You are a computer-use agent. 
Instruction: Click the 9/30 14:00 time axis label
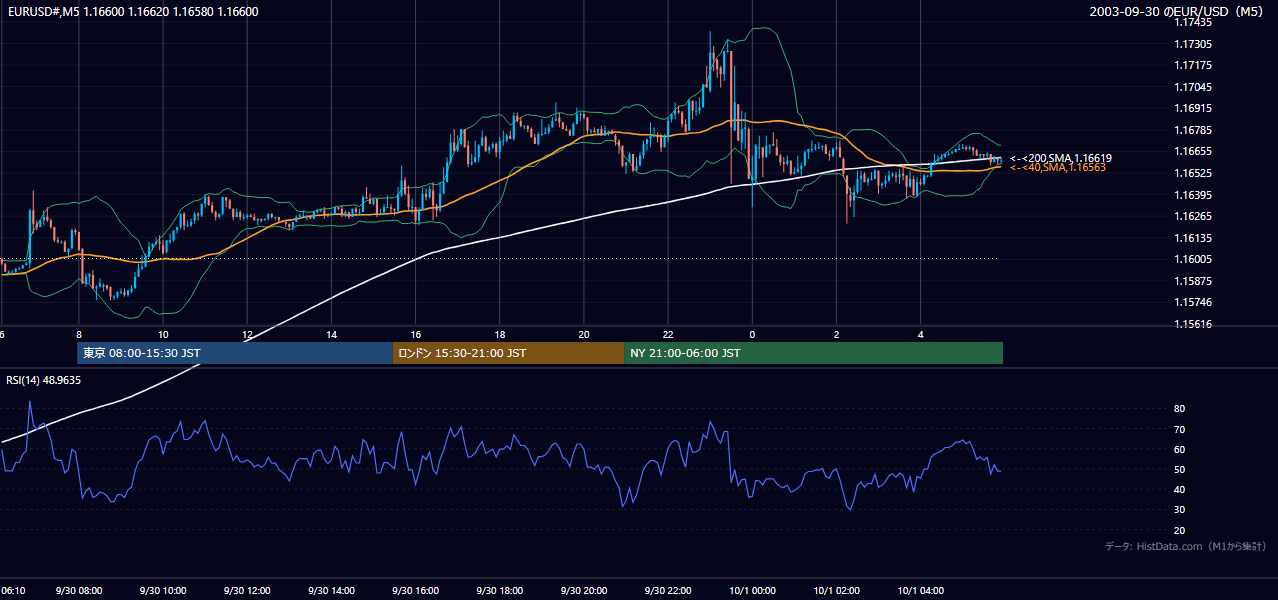pos(331,591)
